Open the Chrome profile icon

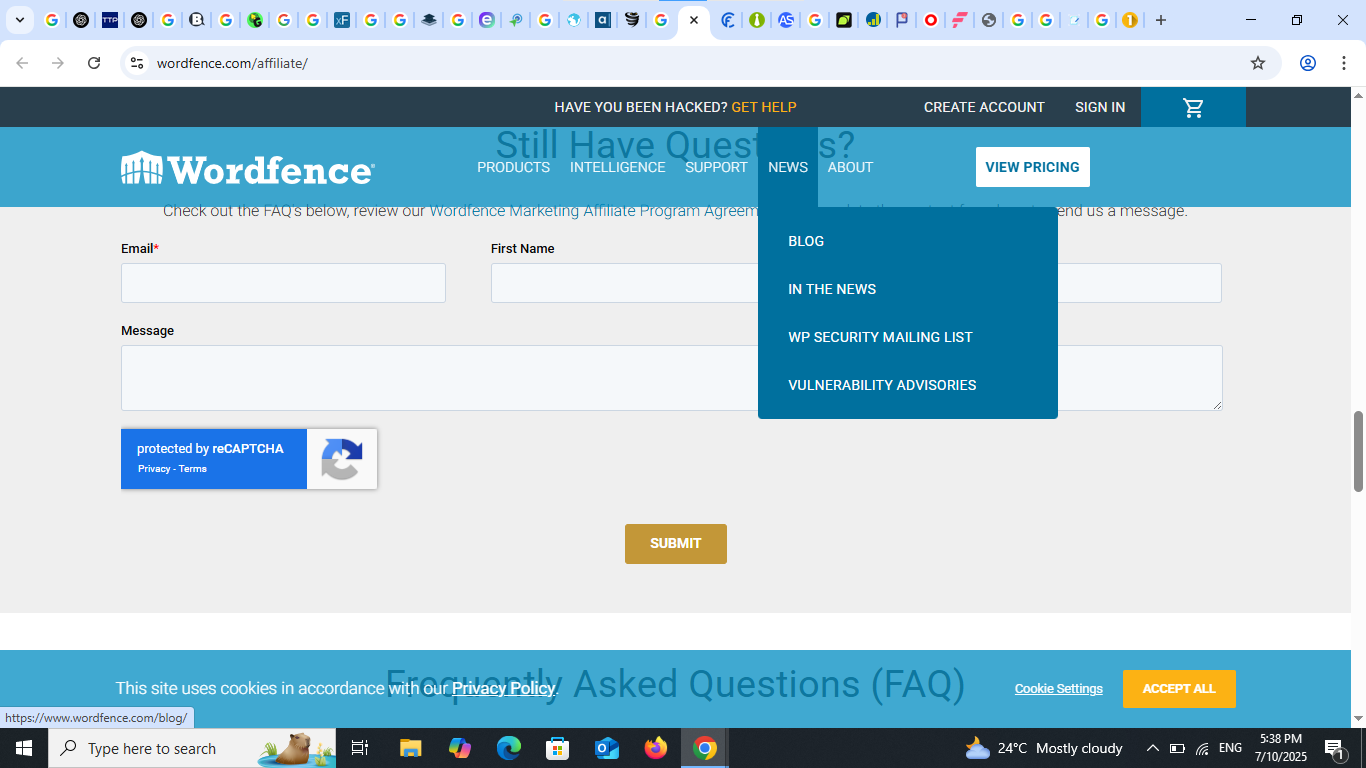1307,63
